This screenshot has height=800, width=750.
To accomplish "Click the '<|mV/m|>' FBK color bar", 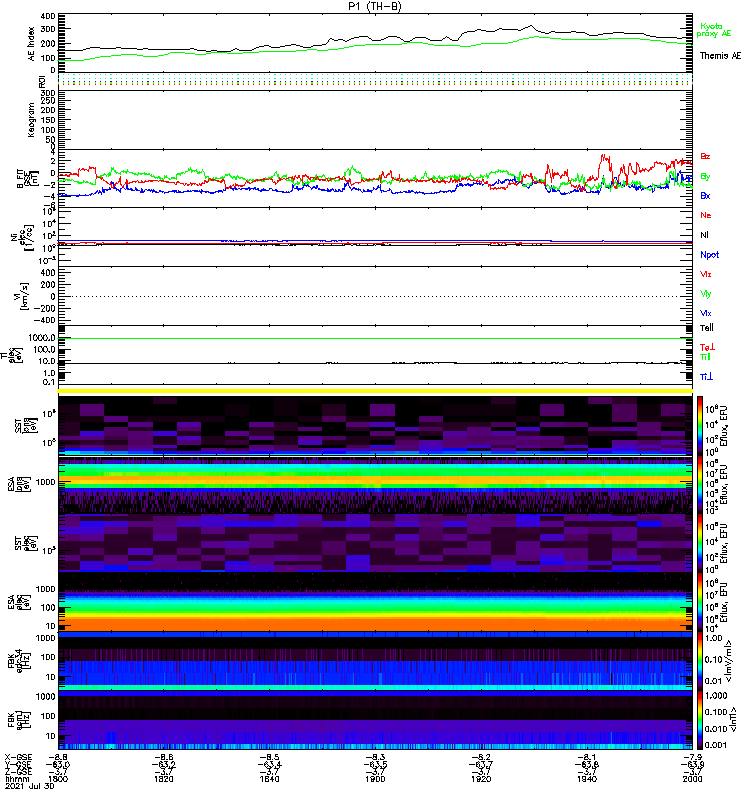I will point(700,661).
